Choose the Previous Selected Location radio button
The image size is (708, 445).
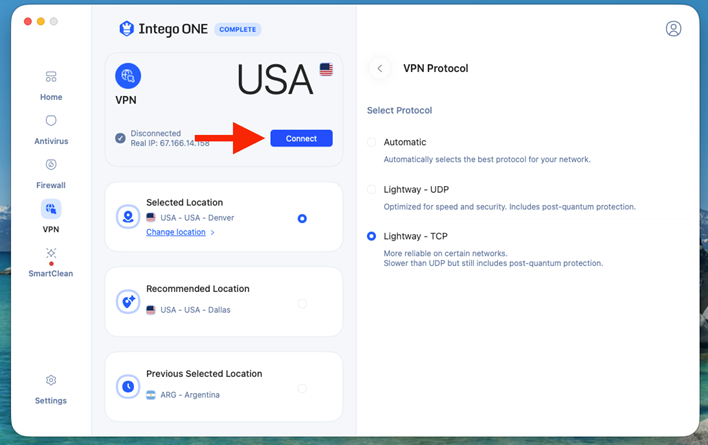(x=302, y=388)
